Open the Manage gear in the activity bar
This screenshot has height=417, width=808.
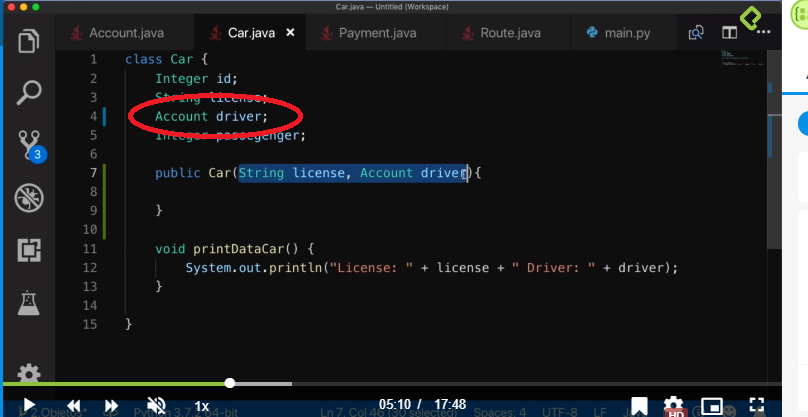click(x=29, y=374)
